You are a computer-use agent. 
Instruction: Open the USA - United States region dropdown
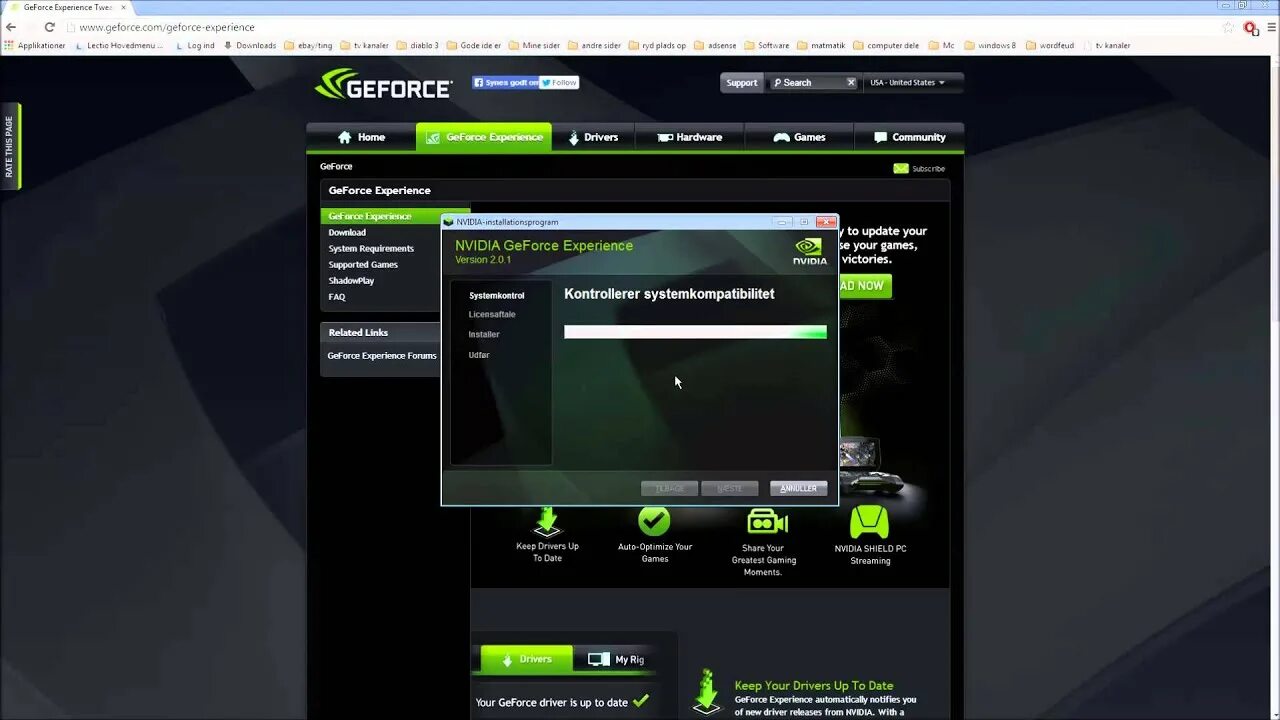907,83
